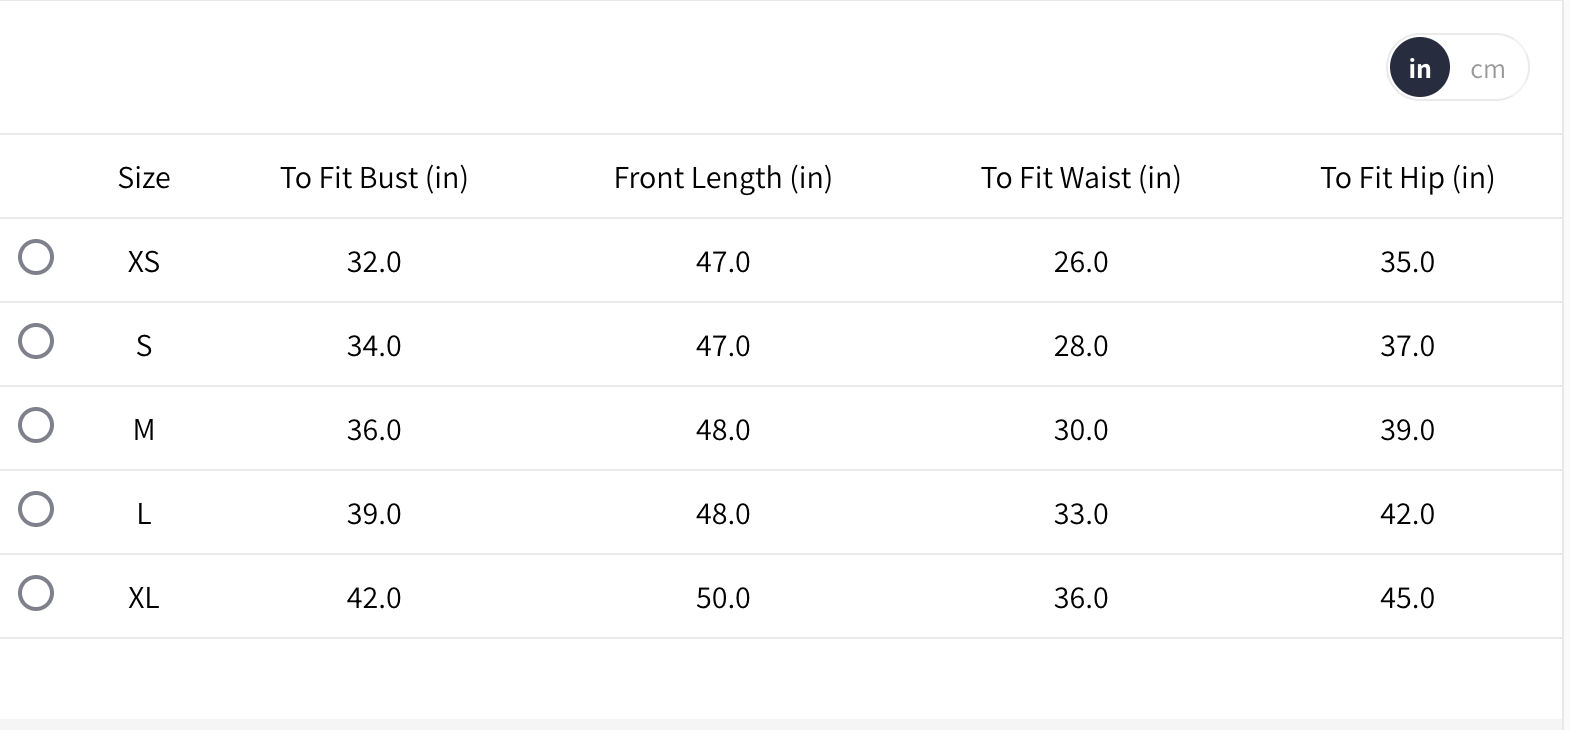Click the Front Length column header

click(723, 178)
